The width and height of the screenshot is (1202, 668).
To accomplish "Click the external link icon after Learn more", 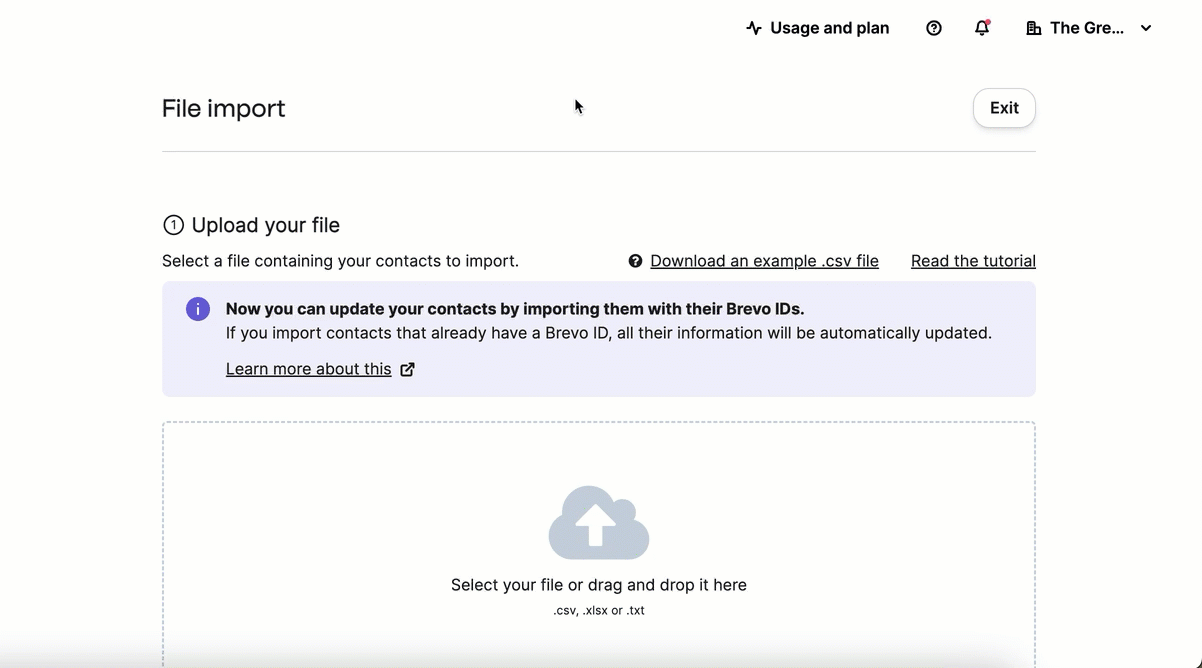I will click(407, 368).
